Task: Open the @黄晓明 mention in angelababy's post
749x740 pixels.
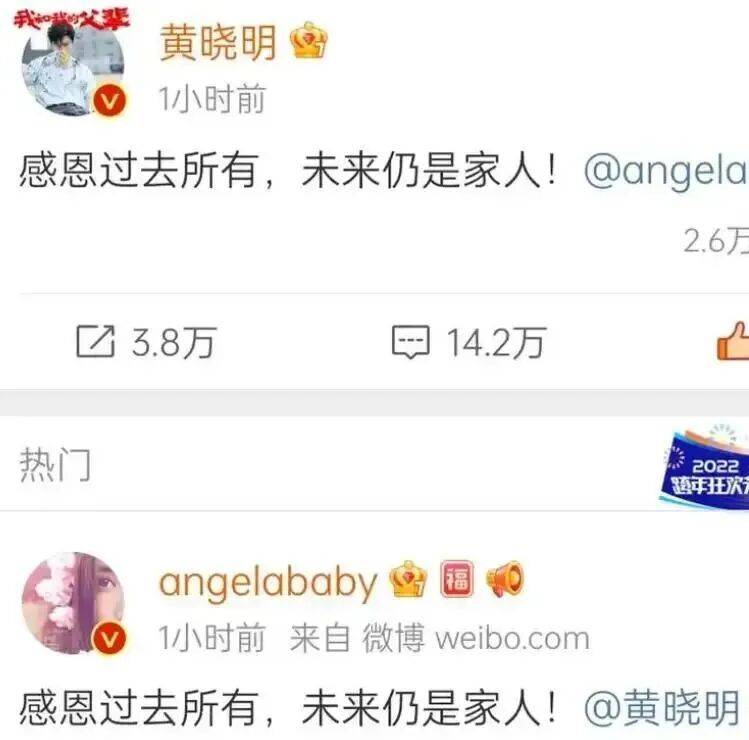Action: [662, 708]
